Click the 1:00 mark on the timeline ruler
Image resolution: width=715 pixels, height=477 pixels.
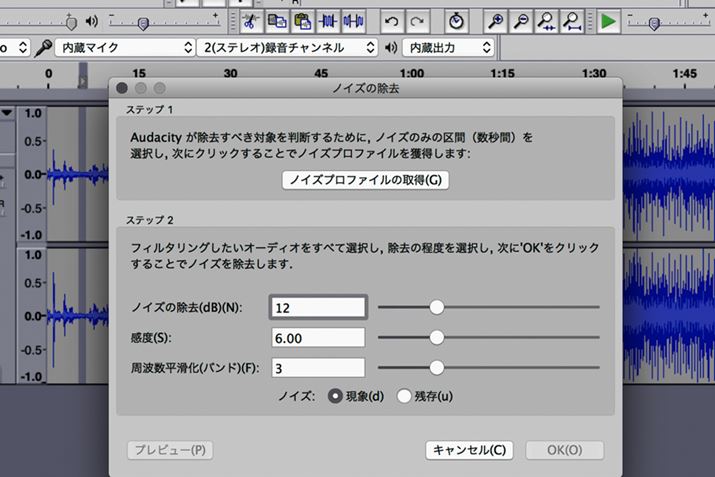click(411, 73)
